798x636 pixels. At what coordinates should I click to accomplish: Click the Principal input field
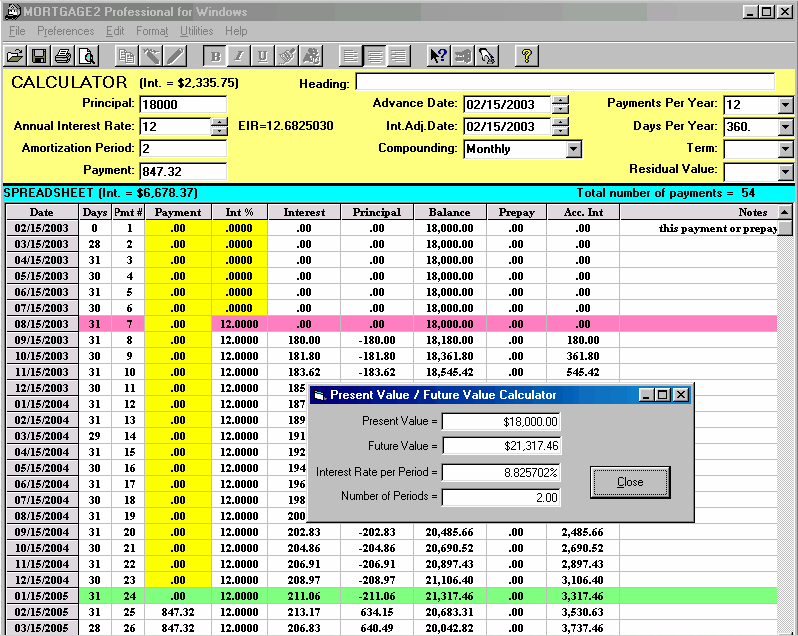point(183,105)
